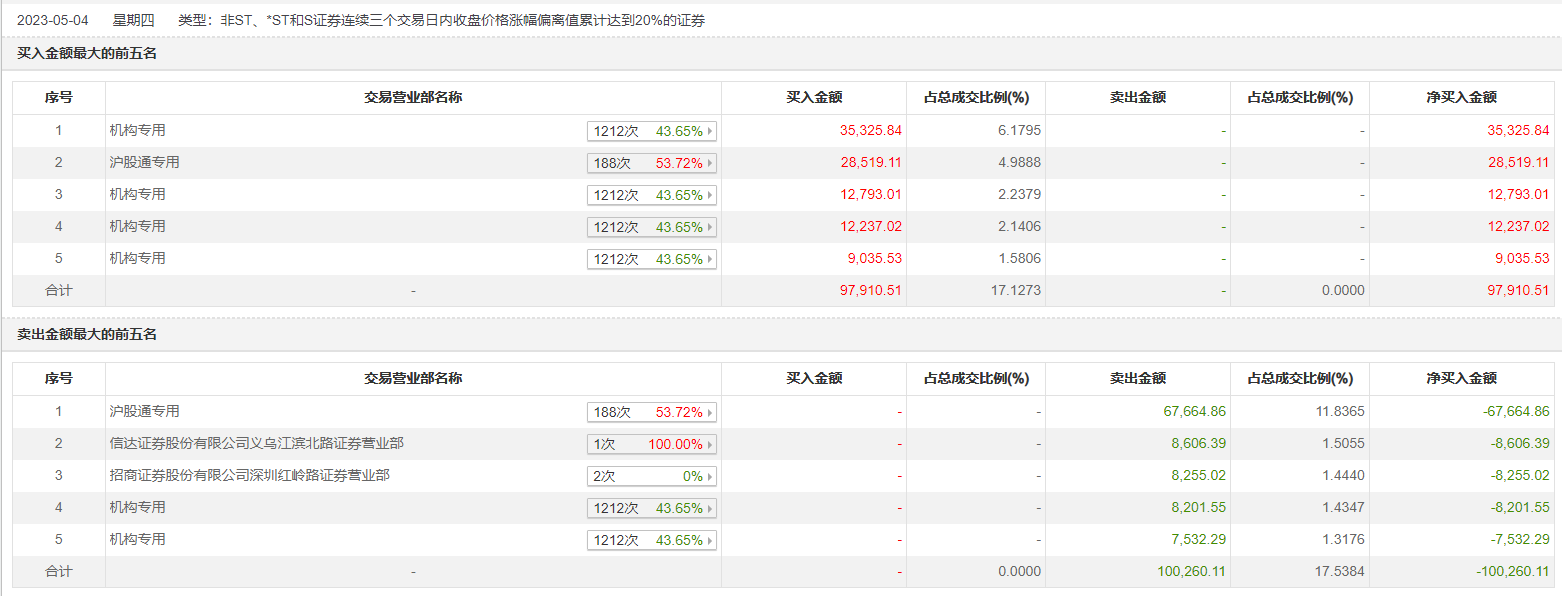Select the 卖出金额最大的前五名 section title

pos(87,334)
